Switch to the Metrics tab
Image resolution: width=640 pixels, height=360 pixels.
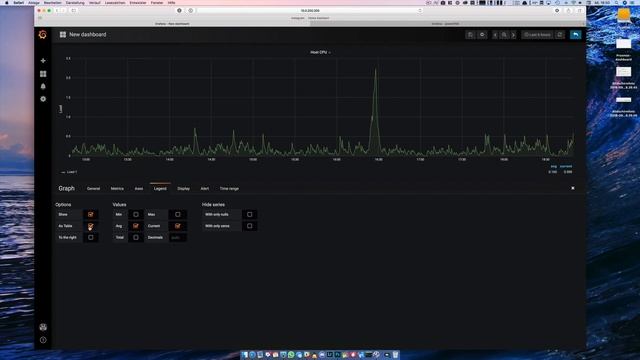pyautogui.click(x=117, y=189)
